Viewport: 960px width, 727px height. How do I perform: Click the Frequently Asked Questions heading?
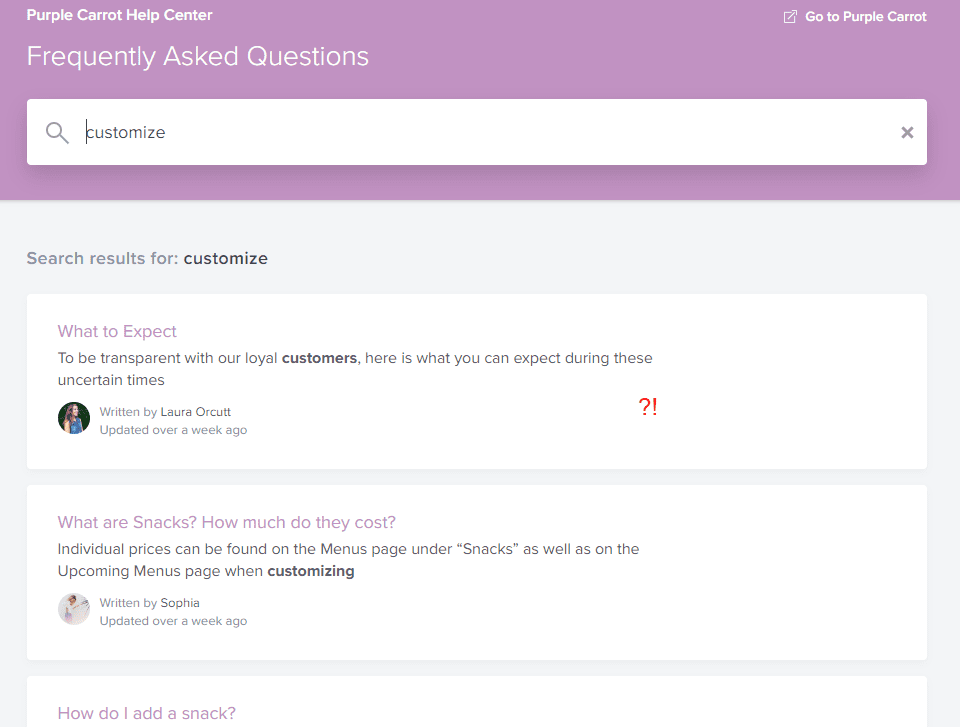[198, 56]
